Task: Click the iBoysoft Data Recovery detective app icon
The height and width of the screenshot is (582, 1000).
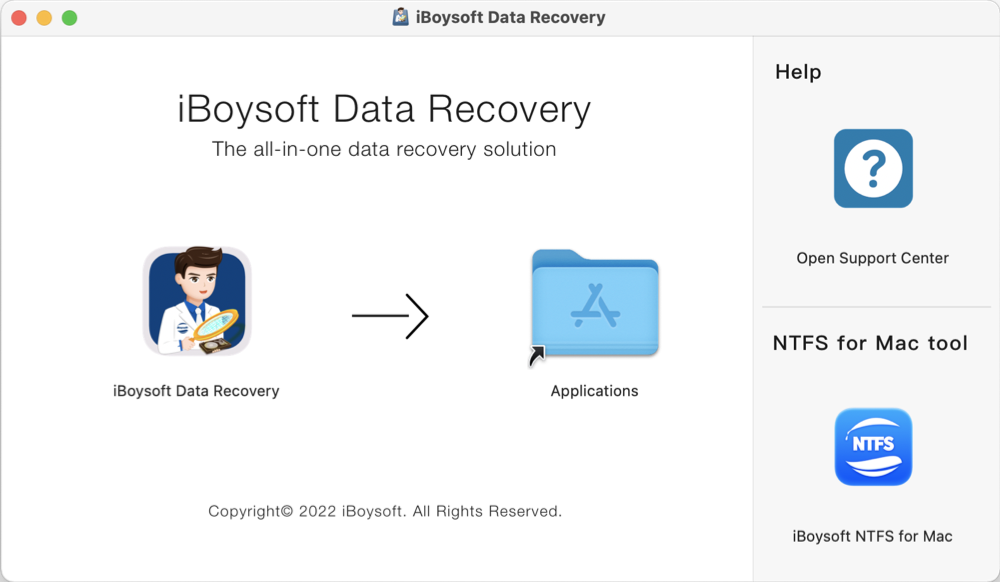Action: [197, 301]
